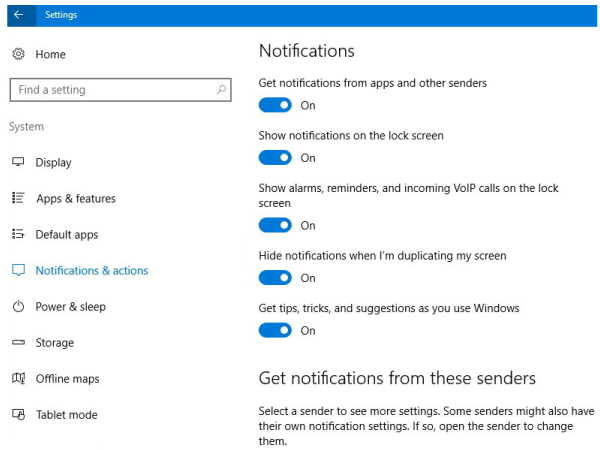This screenshot has height=450, width=600.
Task: Click the Display monitor icon
Action: 18,162
